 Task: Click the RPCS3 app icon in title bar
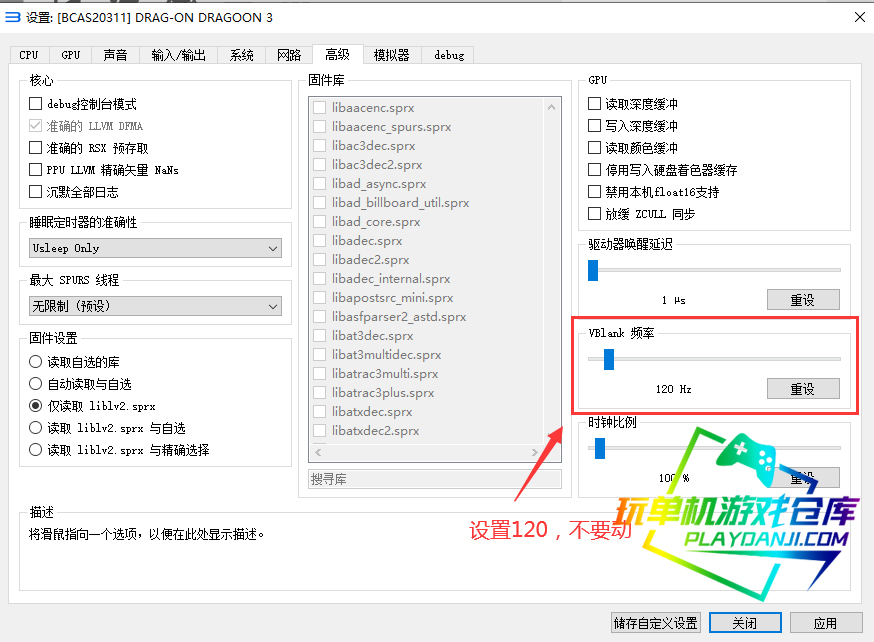click(13, 17)
